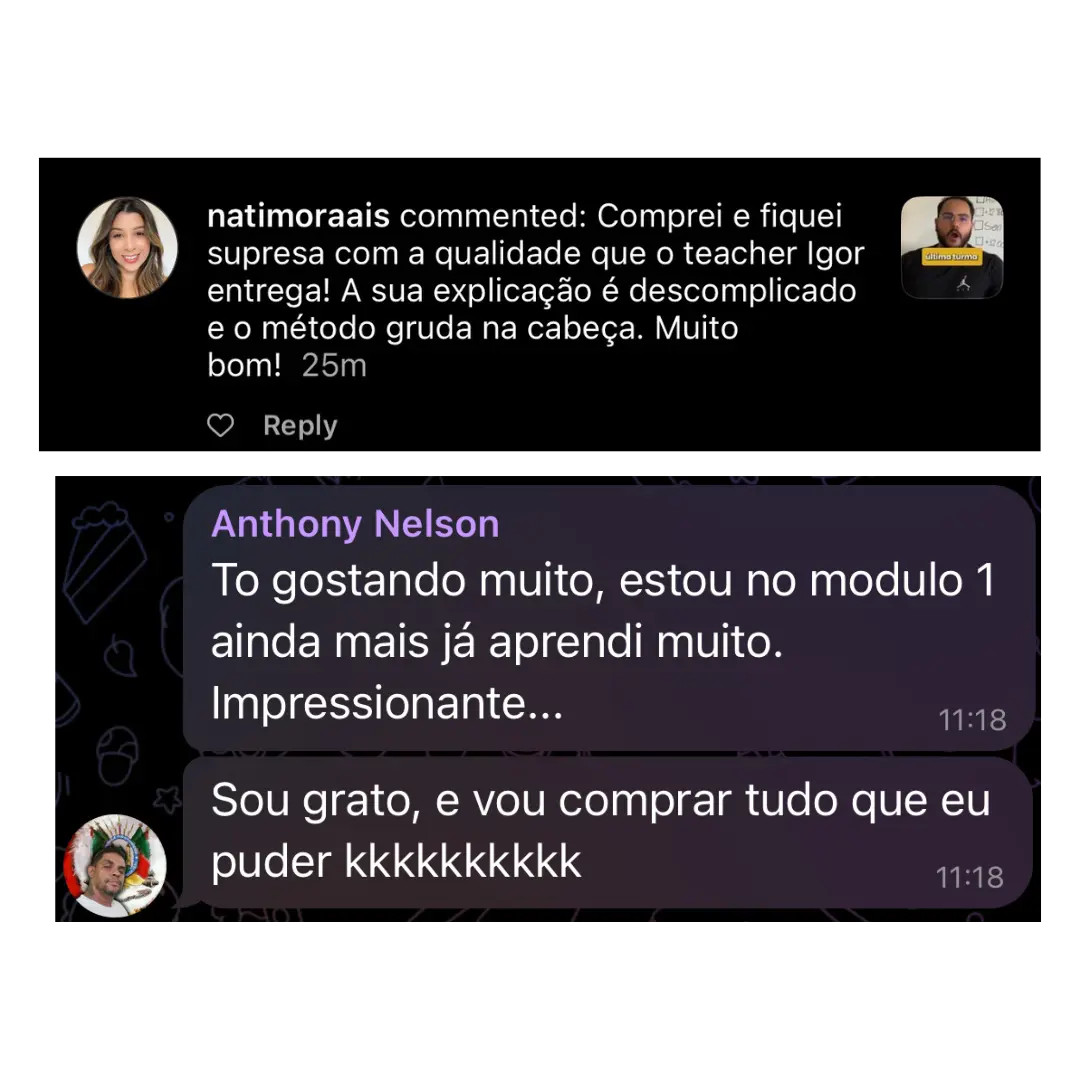Open natimoraais round profile picture
Image resolution: width=1080 pixels, height=1080 pixels.
pyautogui.click(x=127, y=247)
